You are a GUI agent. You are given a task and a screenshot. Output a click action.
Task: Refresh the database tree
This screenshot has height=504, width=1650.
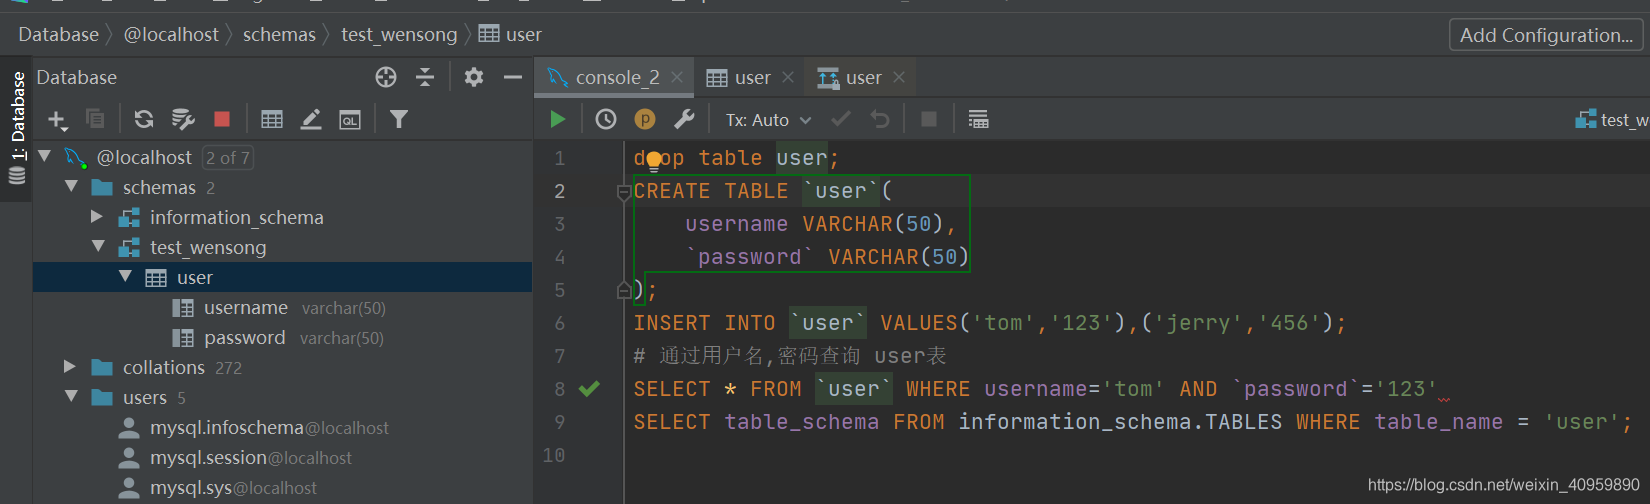144,119
